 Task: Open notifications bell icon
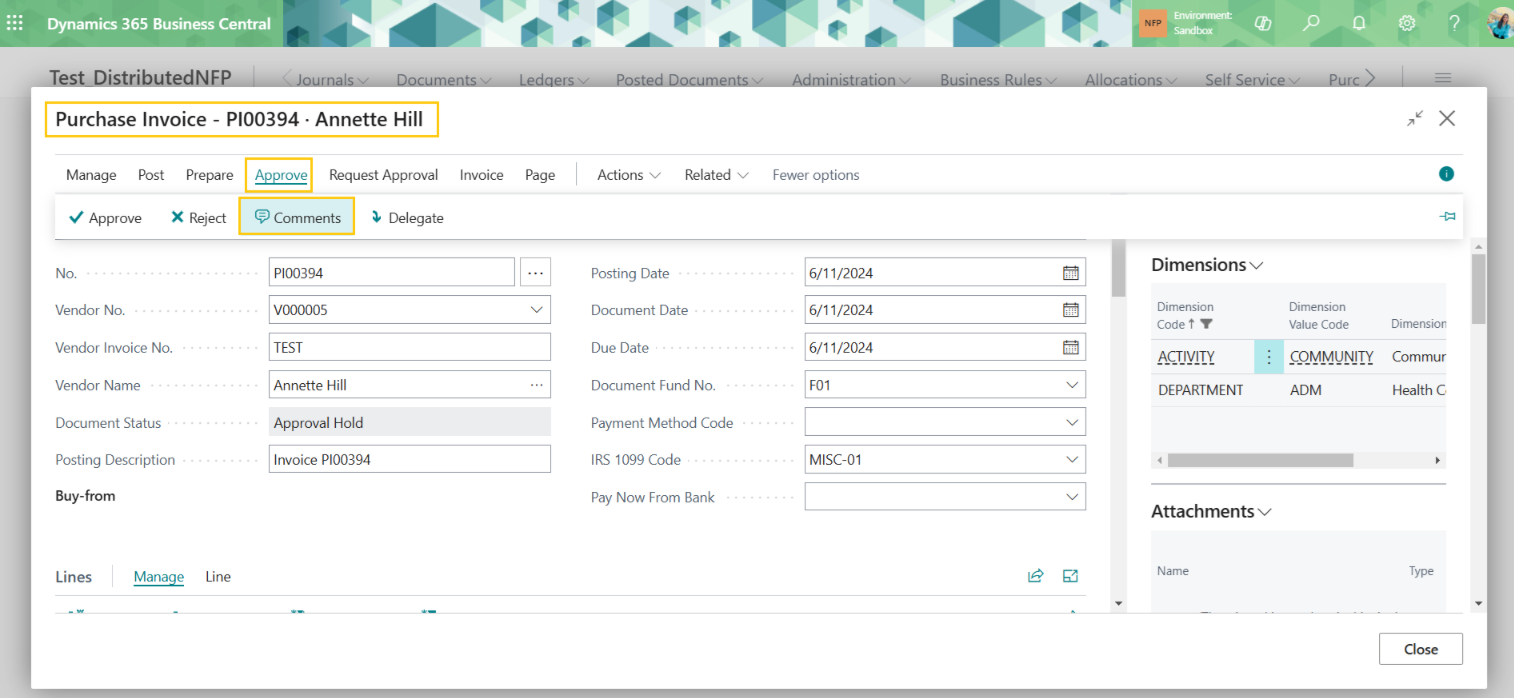(1359, 23)
